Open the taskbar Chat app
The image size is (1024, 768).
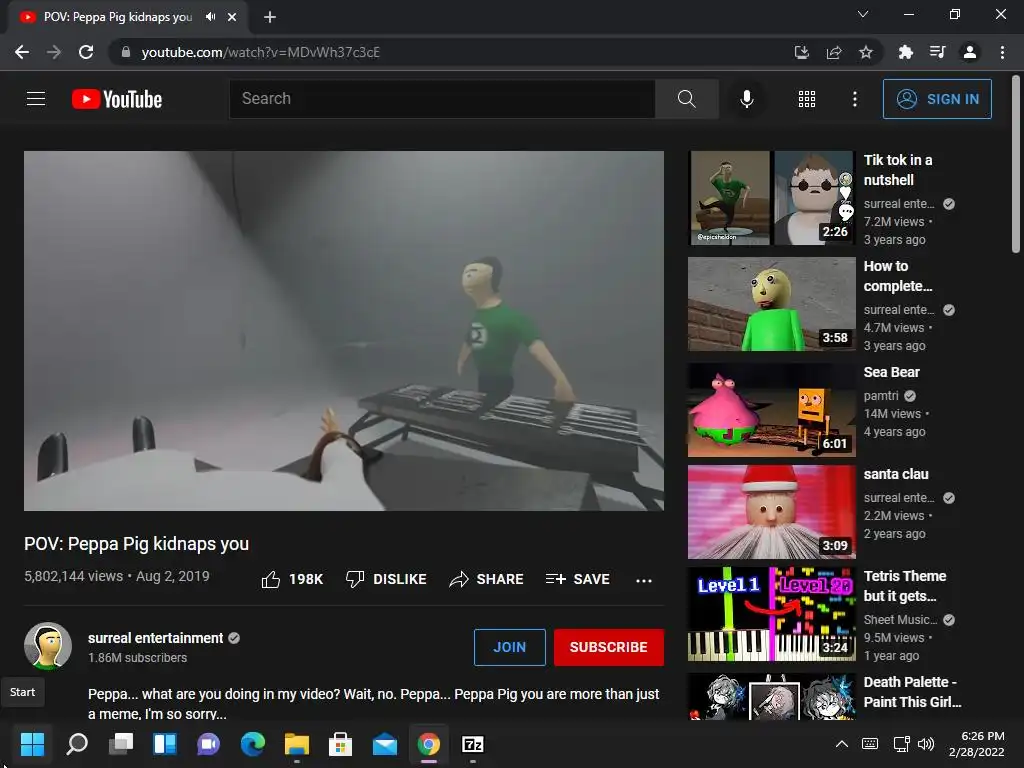pos(208,744)
